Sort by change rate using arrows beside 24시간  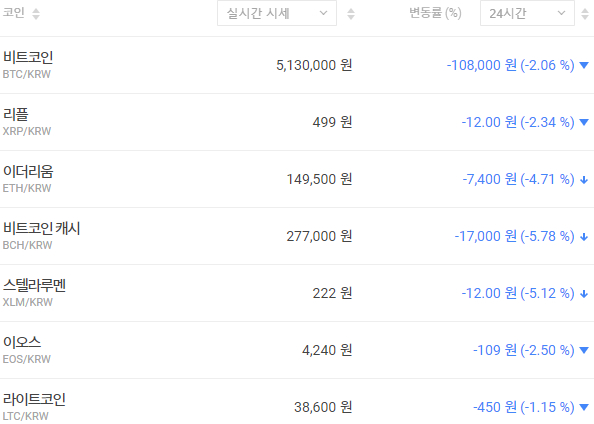(x=585, y=14)
